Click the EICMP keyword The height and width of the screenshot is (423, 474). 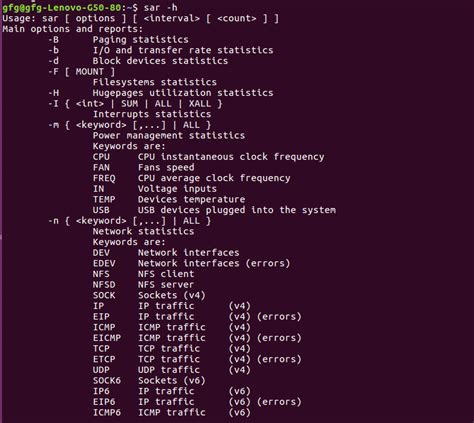tap(107, 338)
